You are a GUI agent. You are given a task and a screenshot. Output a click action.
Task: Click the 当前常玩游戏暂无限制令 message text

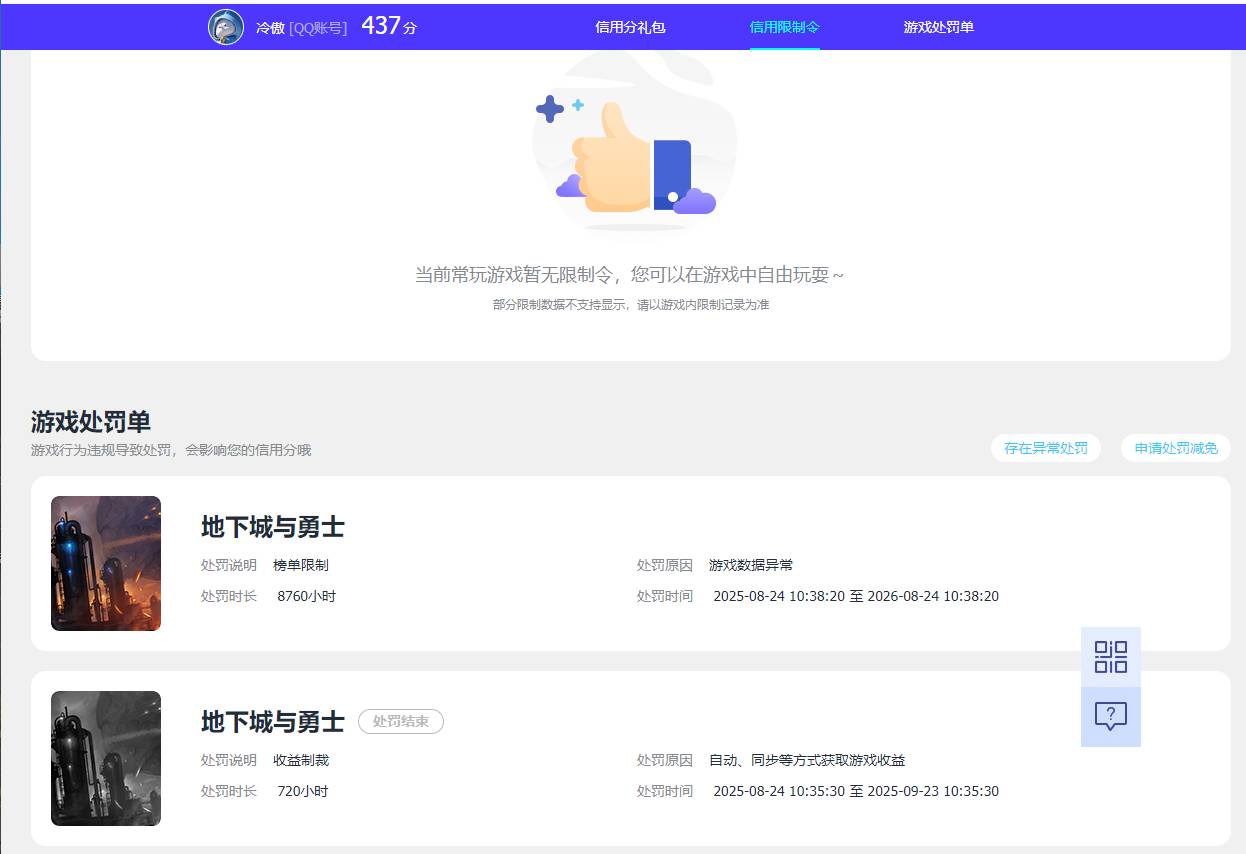tap(631, 274)
